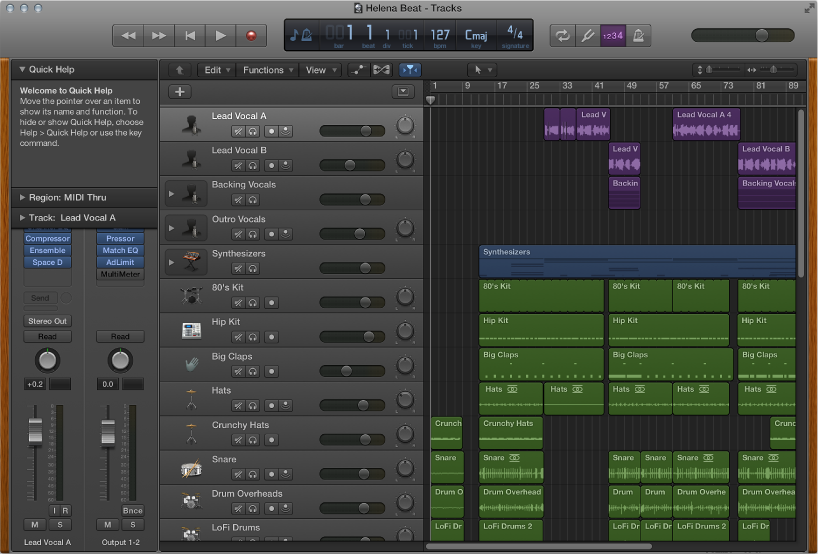Open the tuner icon in control bar
Image resolution: width=818 pixels, height=556 pixels.
tap(587, 36)
